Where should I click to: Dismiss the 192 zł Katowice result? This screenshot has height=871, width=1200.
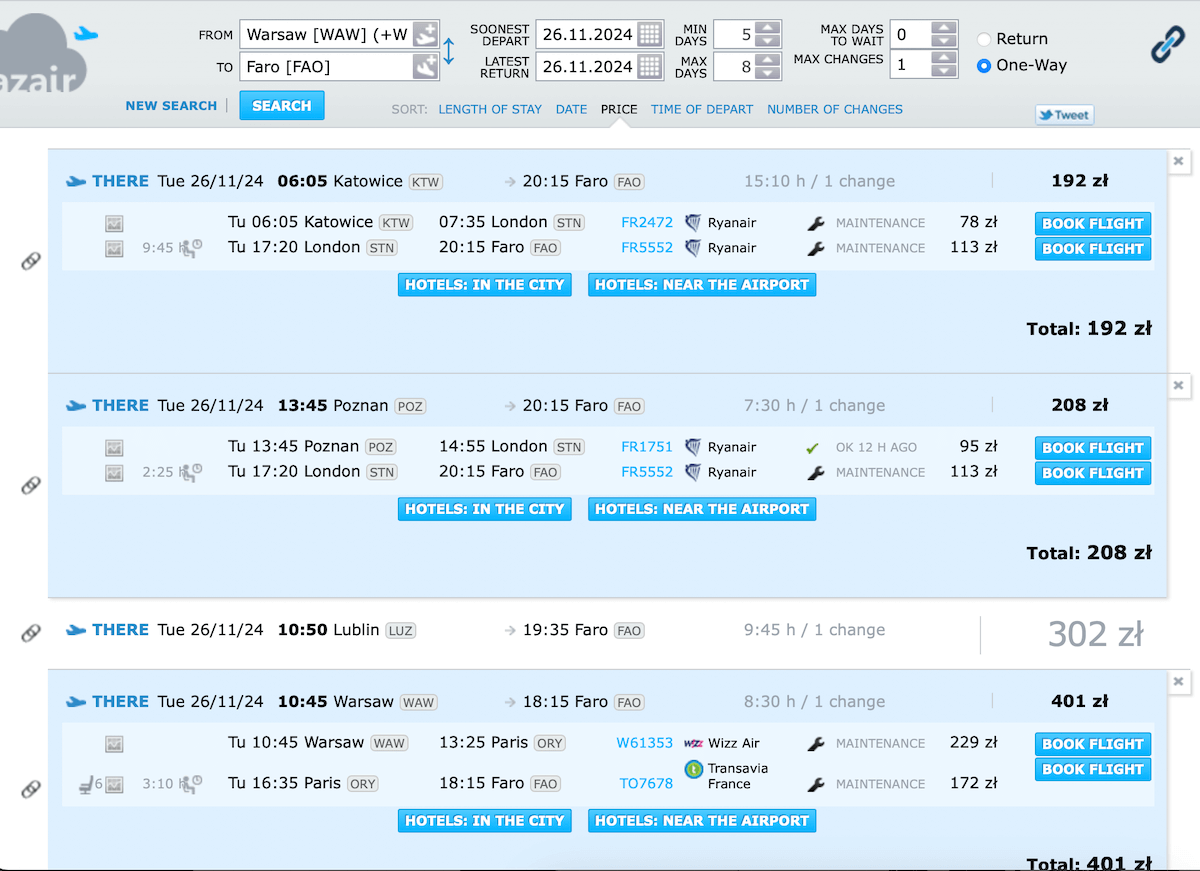pyautogui.click(x=1178, y=161)
